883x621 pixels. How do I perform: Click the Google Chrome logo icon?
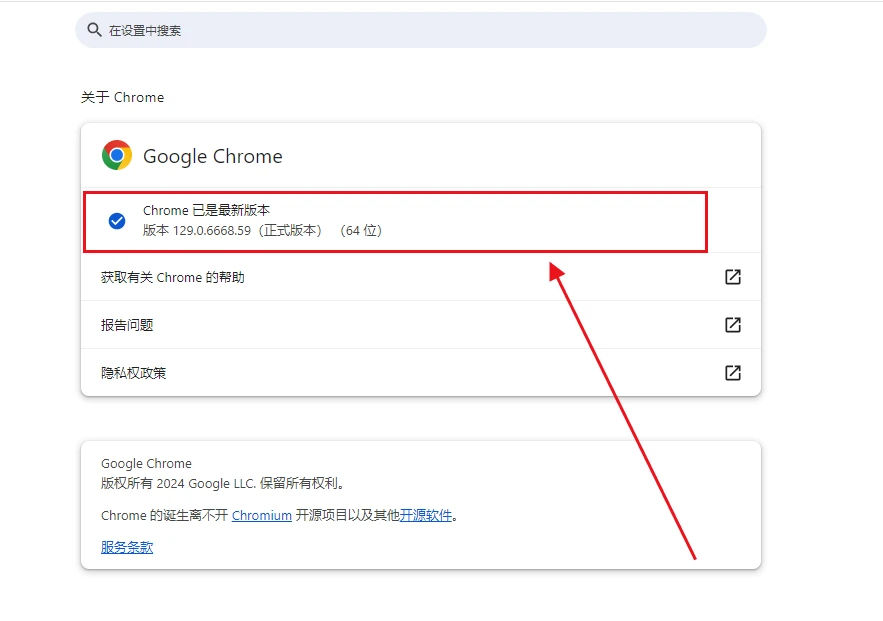(117, 155)
